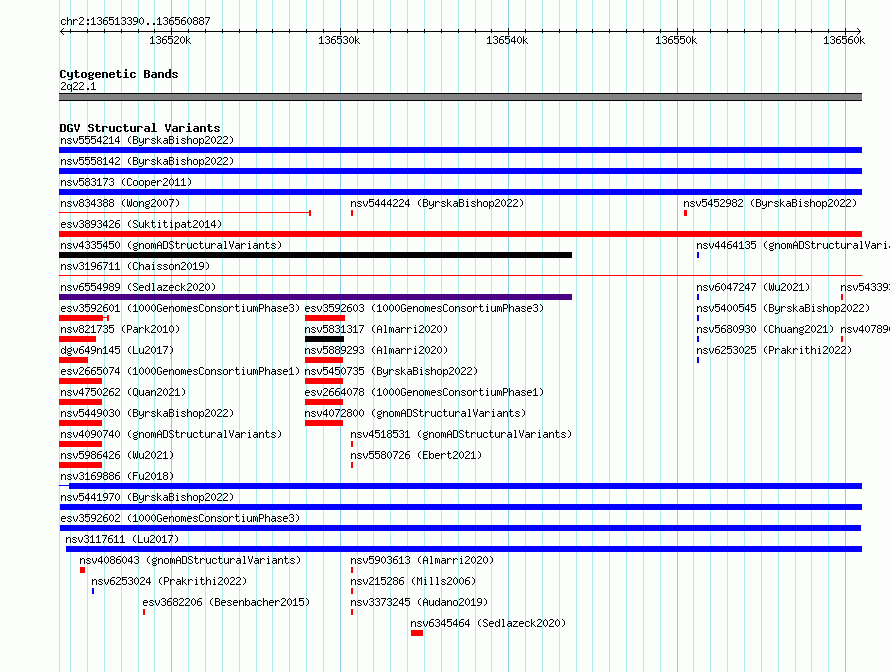The height and width of the screenshot is (672, 890).
Task: Select nsv3196711 (Chaisson2019) label
Action: (x=135, y=266)
